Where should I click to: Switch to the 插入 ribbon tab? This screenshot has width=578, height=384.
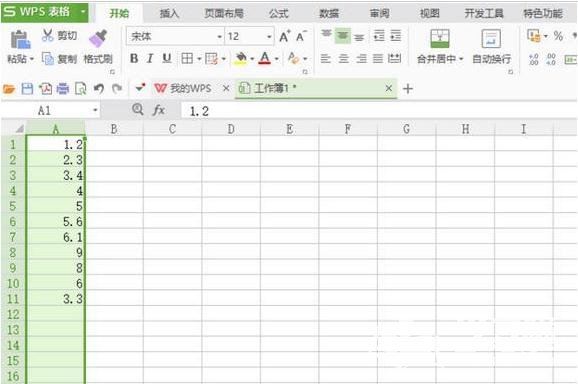[x=169, y=14]
